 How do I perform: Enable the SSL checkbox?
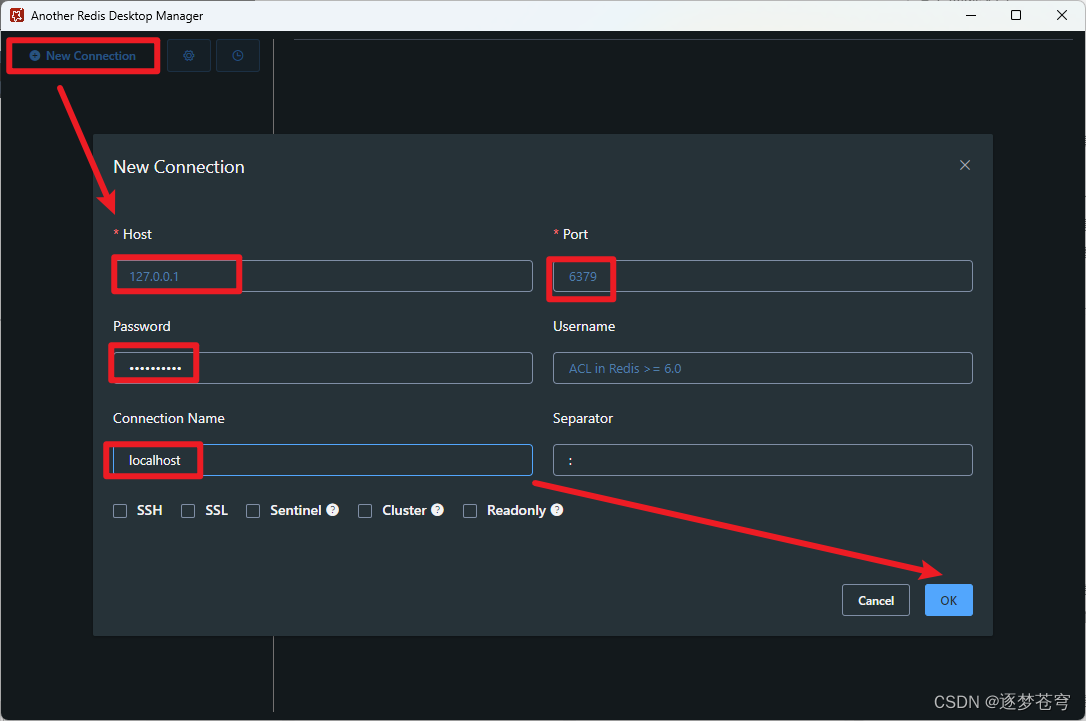(188, 511)
